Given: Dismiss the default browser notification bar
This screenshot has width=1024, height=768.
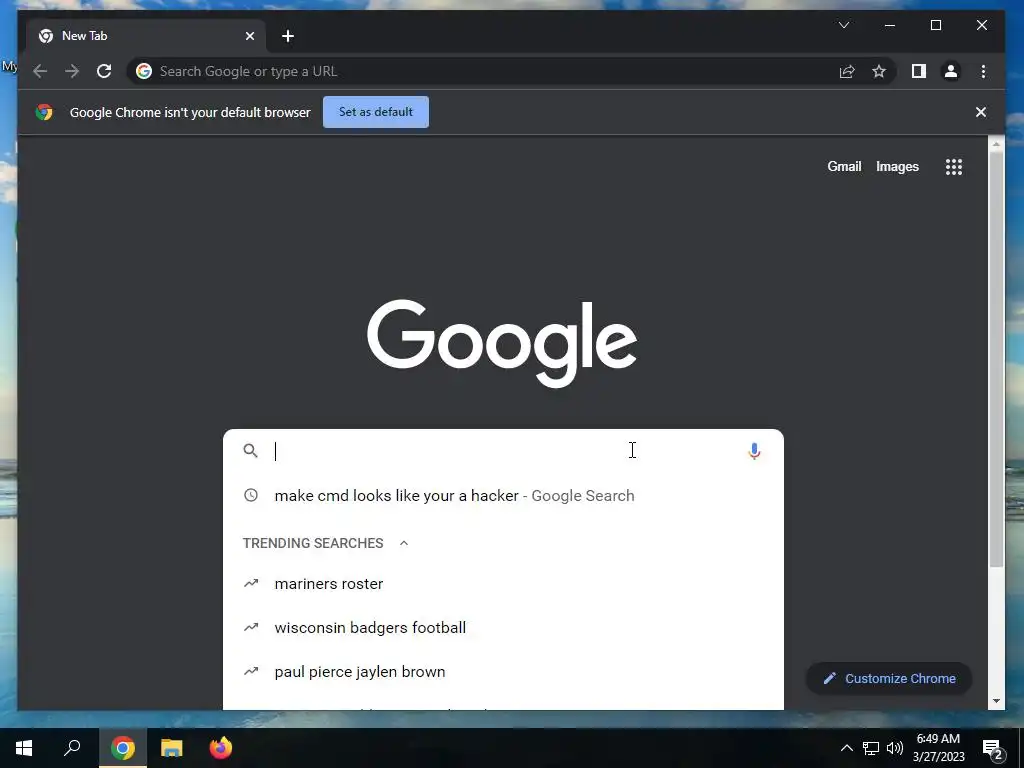Looking at the screenshot, I should tap(980, 112).
